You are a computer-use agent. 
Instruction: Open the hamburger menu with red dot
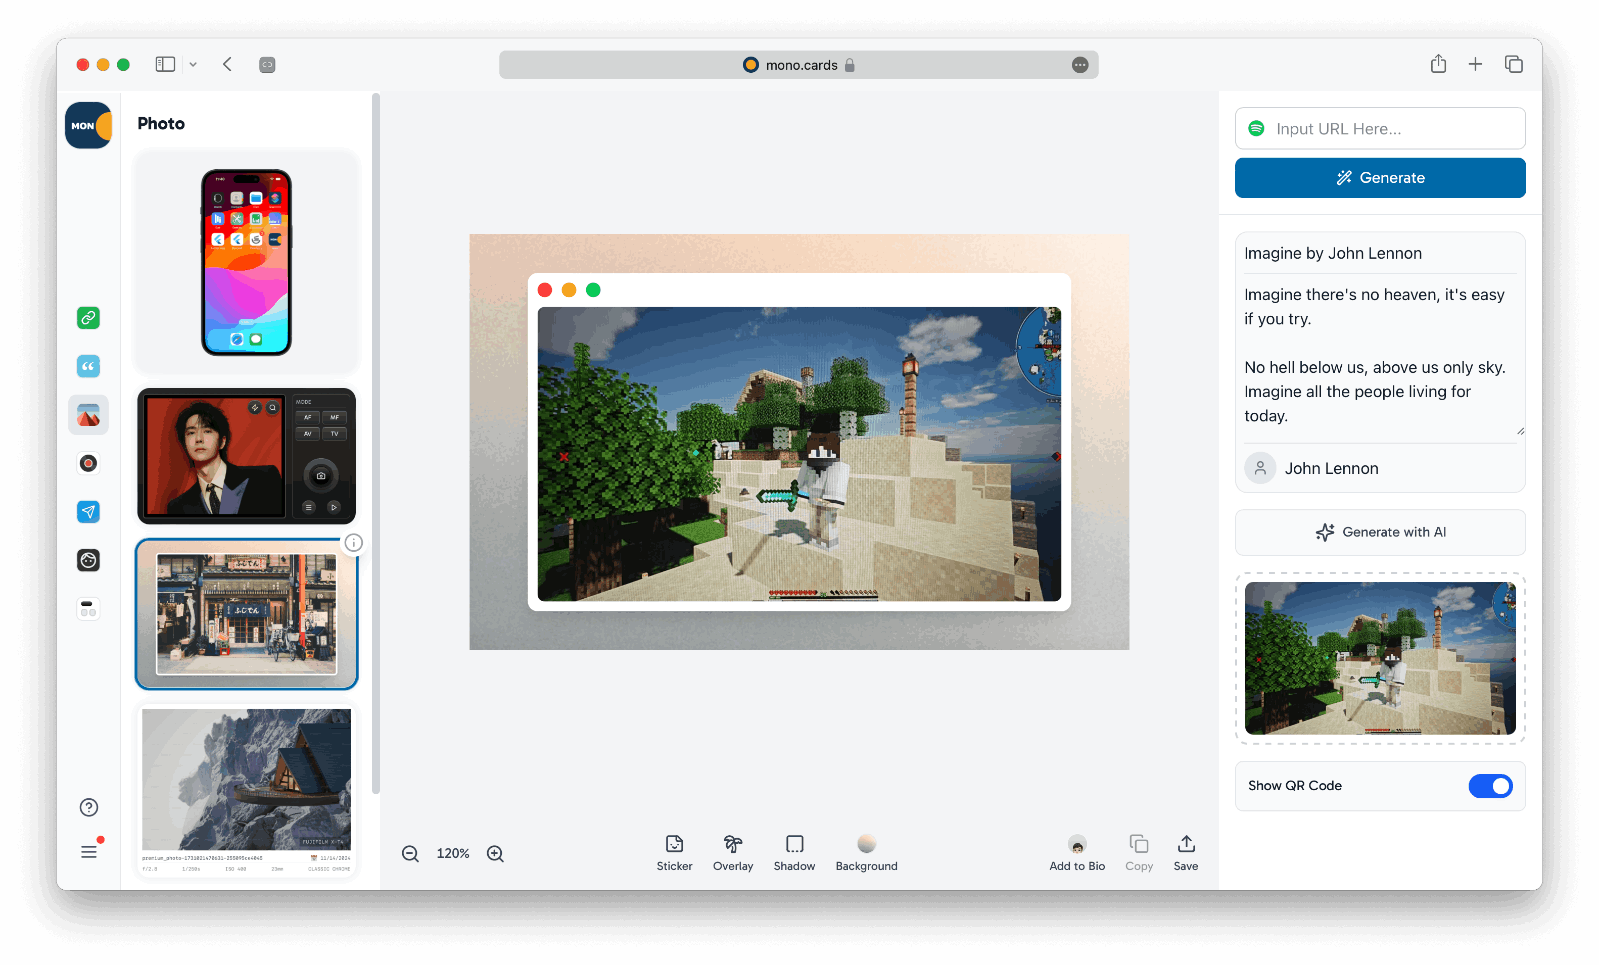89,851
